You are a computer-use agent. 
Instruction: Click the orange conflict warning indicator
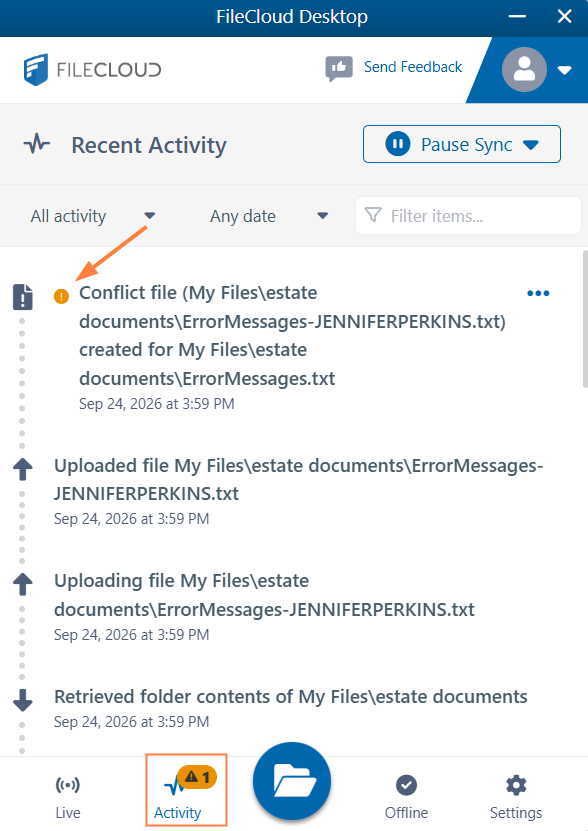pos(62,296)
